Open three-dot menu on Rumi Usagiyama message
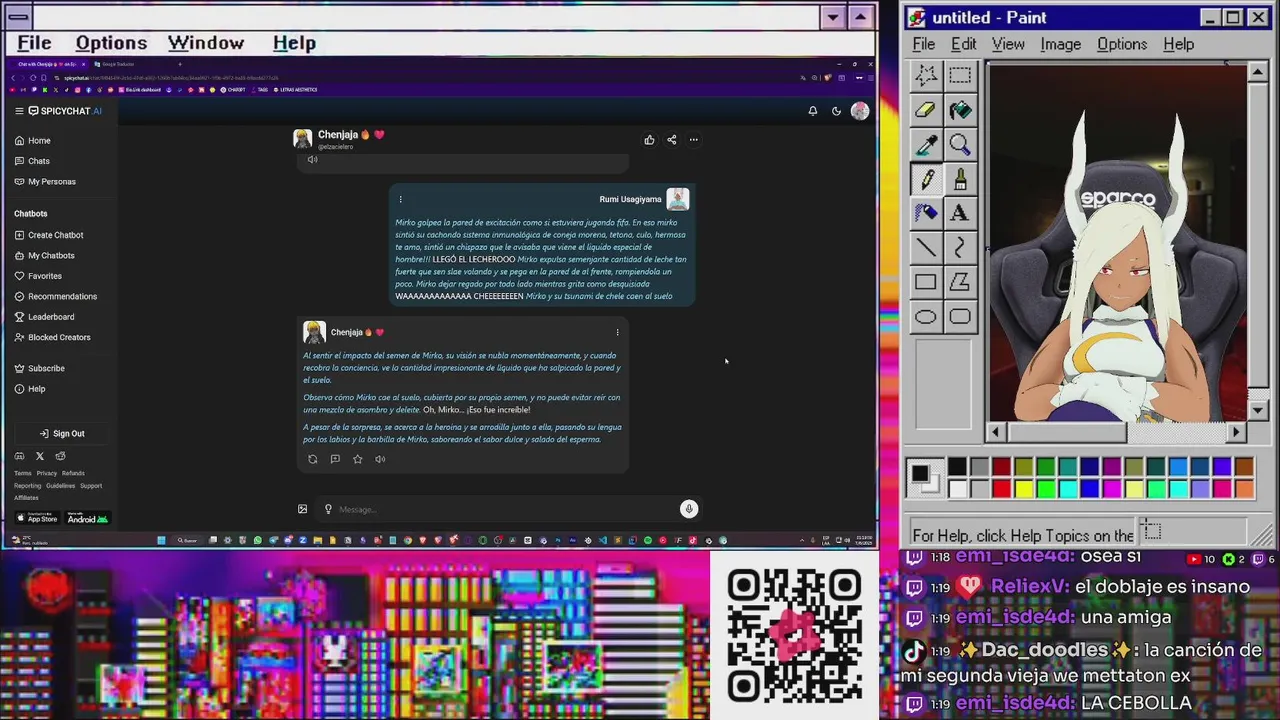Image resolution: width=1280 pixels, height=720 pixels. [x=401, y=199]
